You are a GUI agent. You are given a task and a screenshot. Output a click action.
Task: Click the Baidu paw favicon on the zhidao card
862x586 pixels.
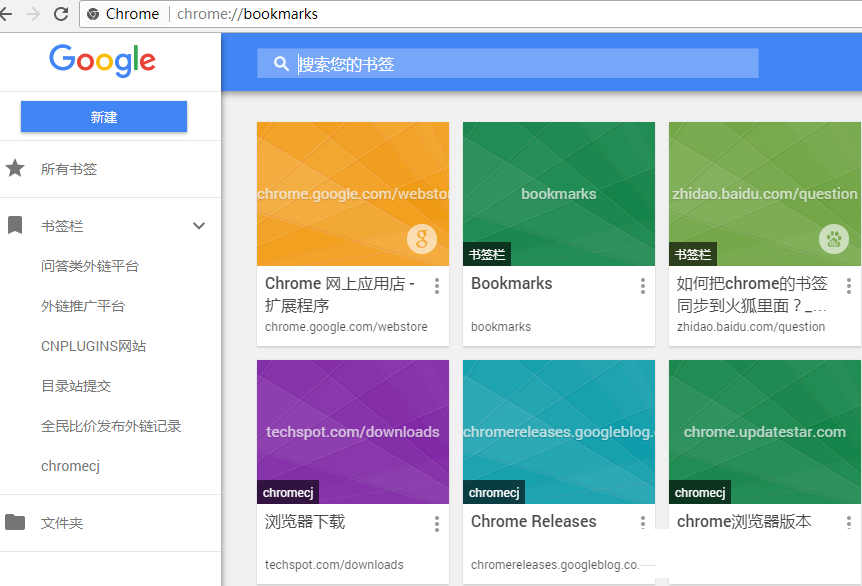(x=834, y=239)
